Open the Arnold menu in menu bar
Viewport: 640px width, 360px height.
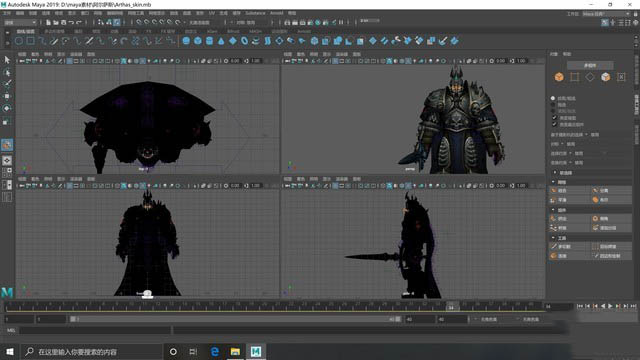[x=276, y=13]
